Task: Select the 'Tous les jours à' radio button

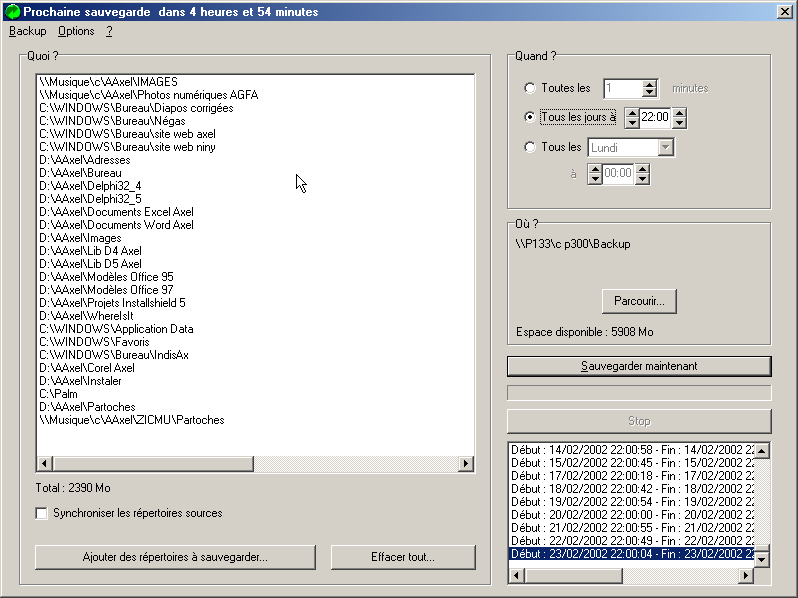Action: (530, 117)
